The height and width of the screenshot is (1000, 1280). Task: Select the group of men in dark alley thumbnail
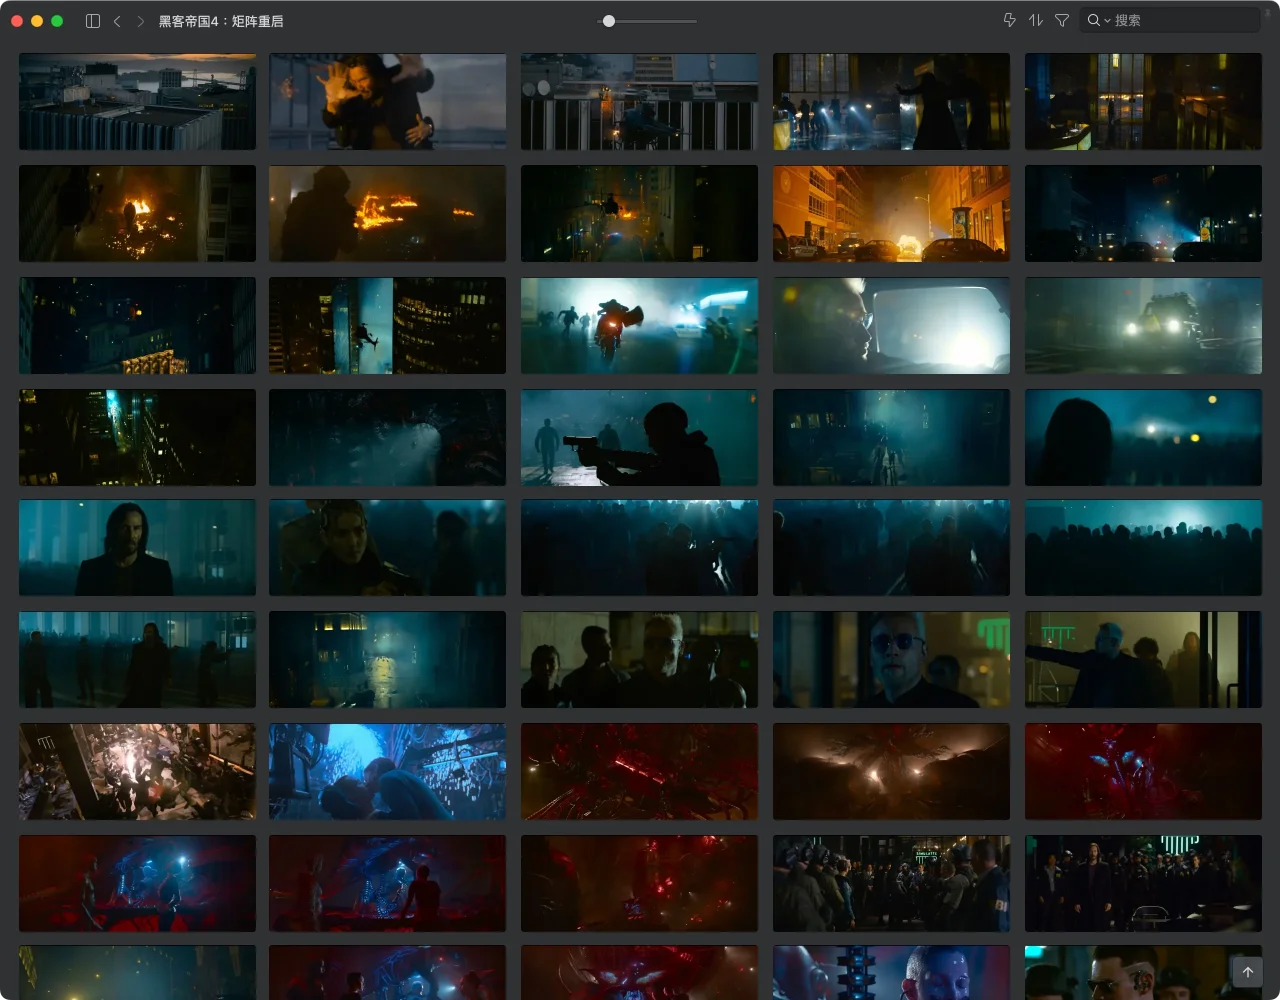click(639, 660)
